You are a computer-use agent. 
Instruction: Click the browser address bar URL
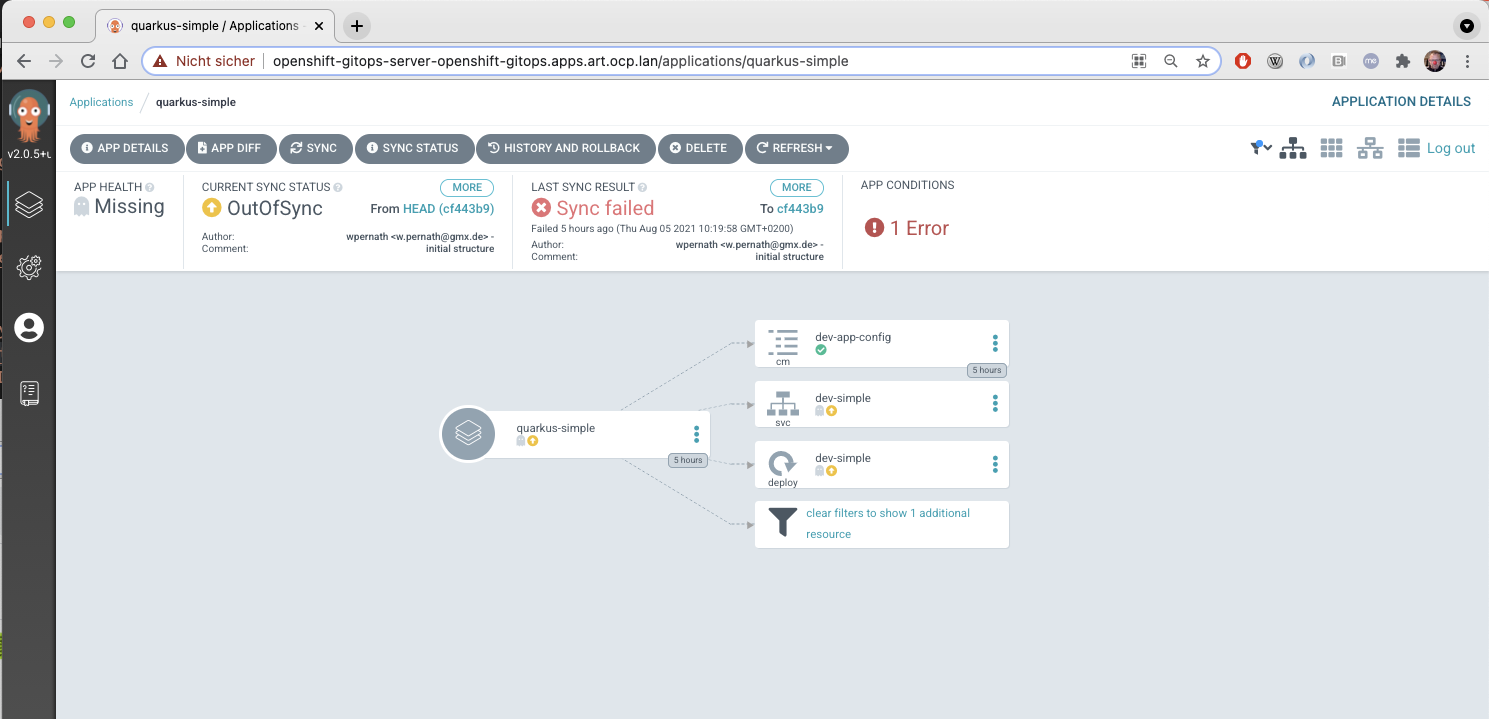(x=560, y=61)
